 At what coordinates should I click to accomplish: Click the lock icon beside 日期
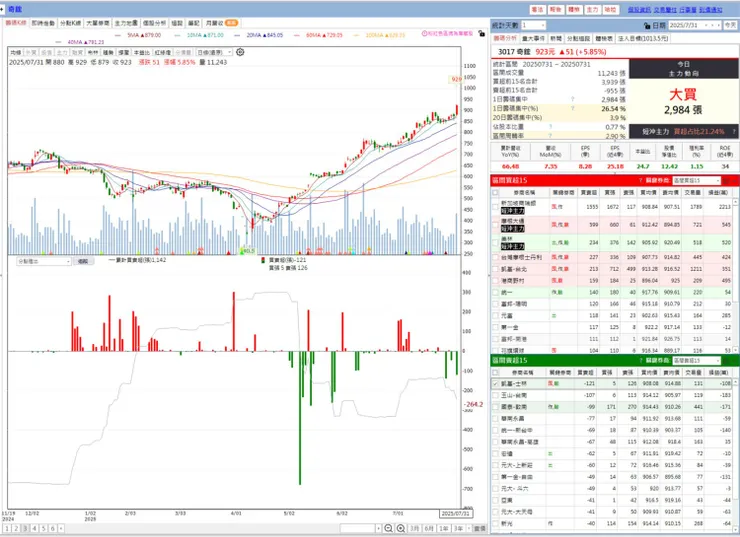click(x=647, y=25)
